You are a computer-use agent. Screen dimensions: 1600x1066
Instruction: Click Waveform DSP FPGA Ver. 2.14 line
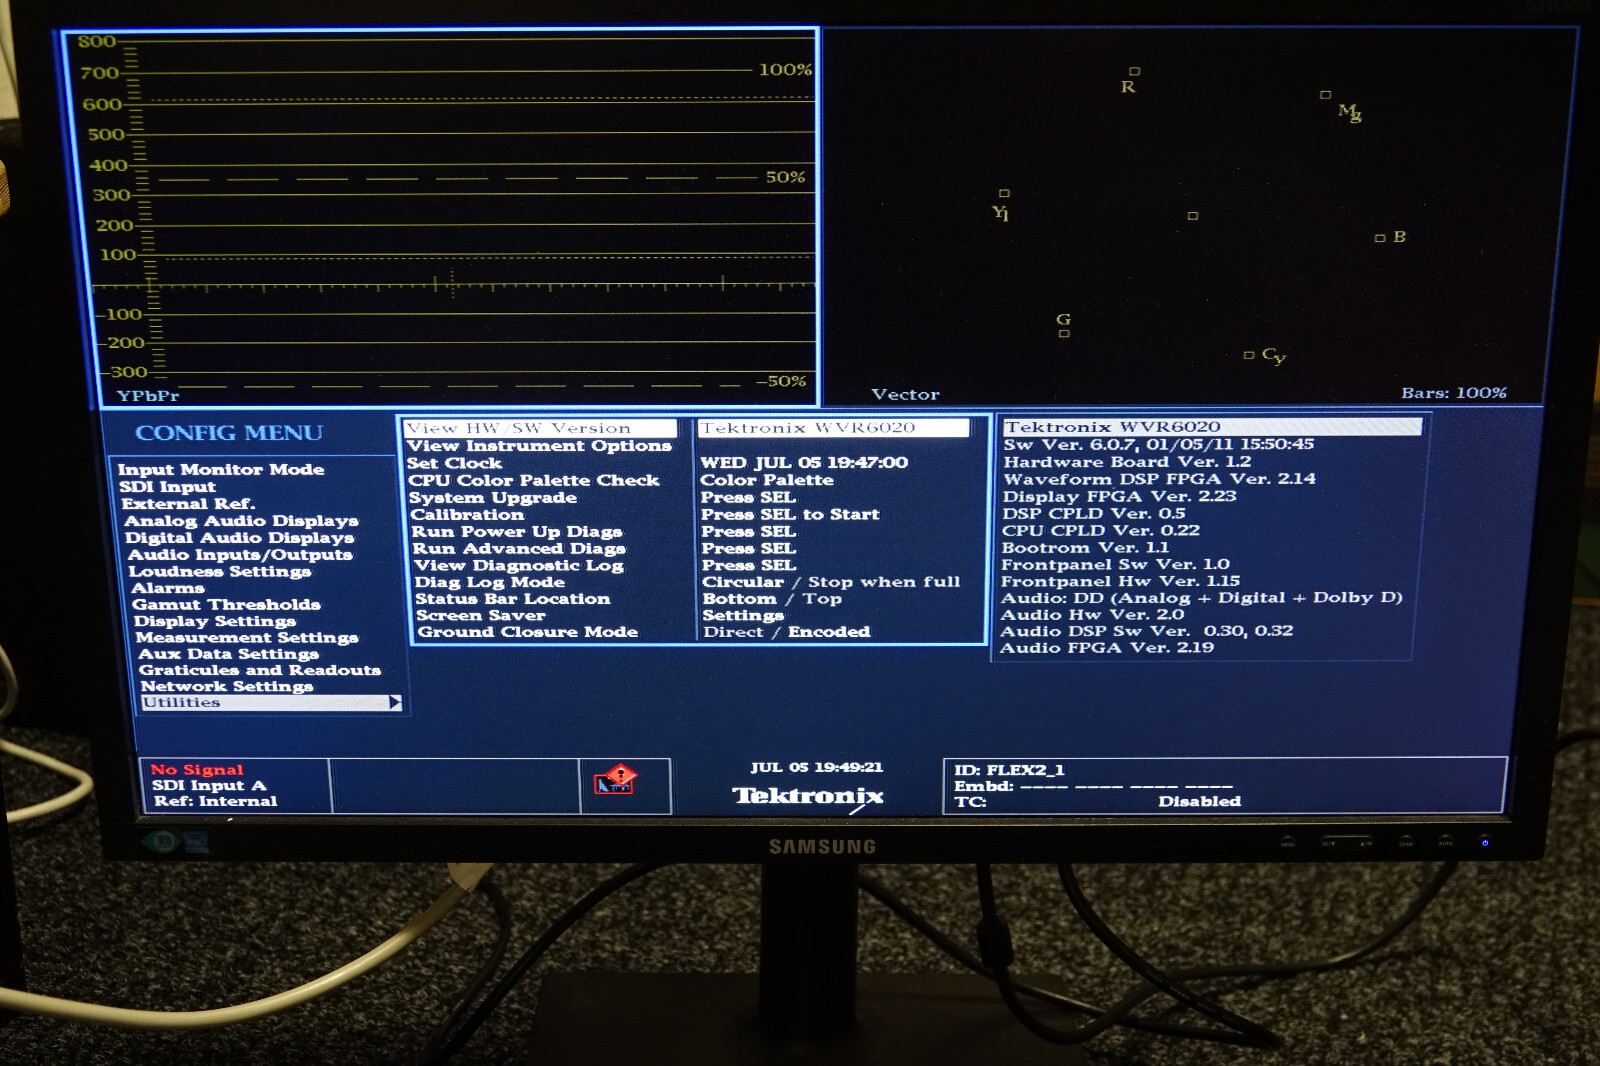tap(1159, 479)
